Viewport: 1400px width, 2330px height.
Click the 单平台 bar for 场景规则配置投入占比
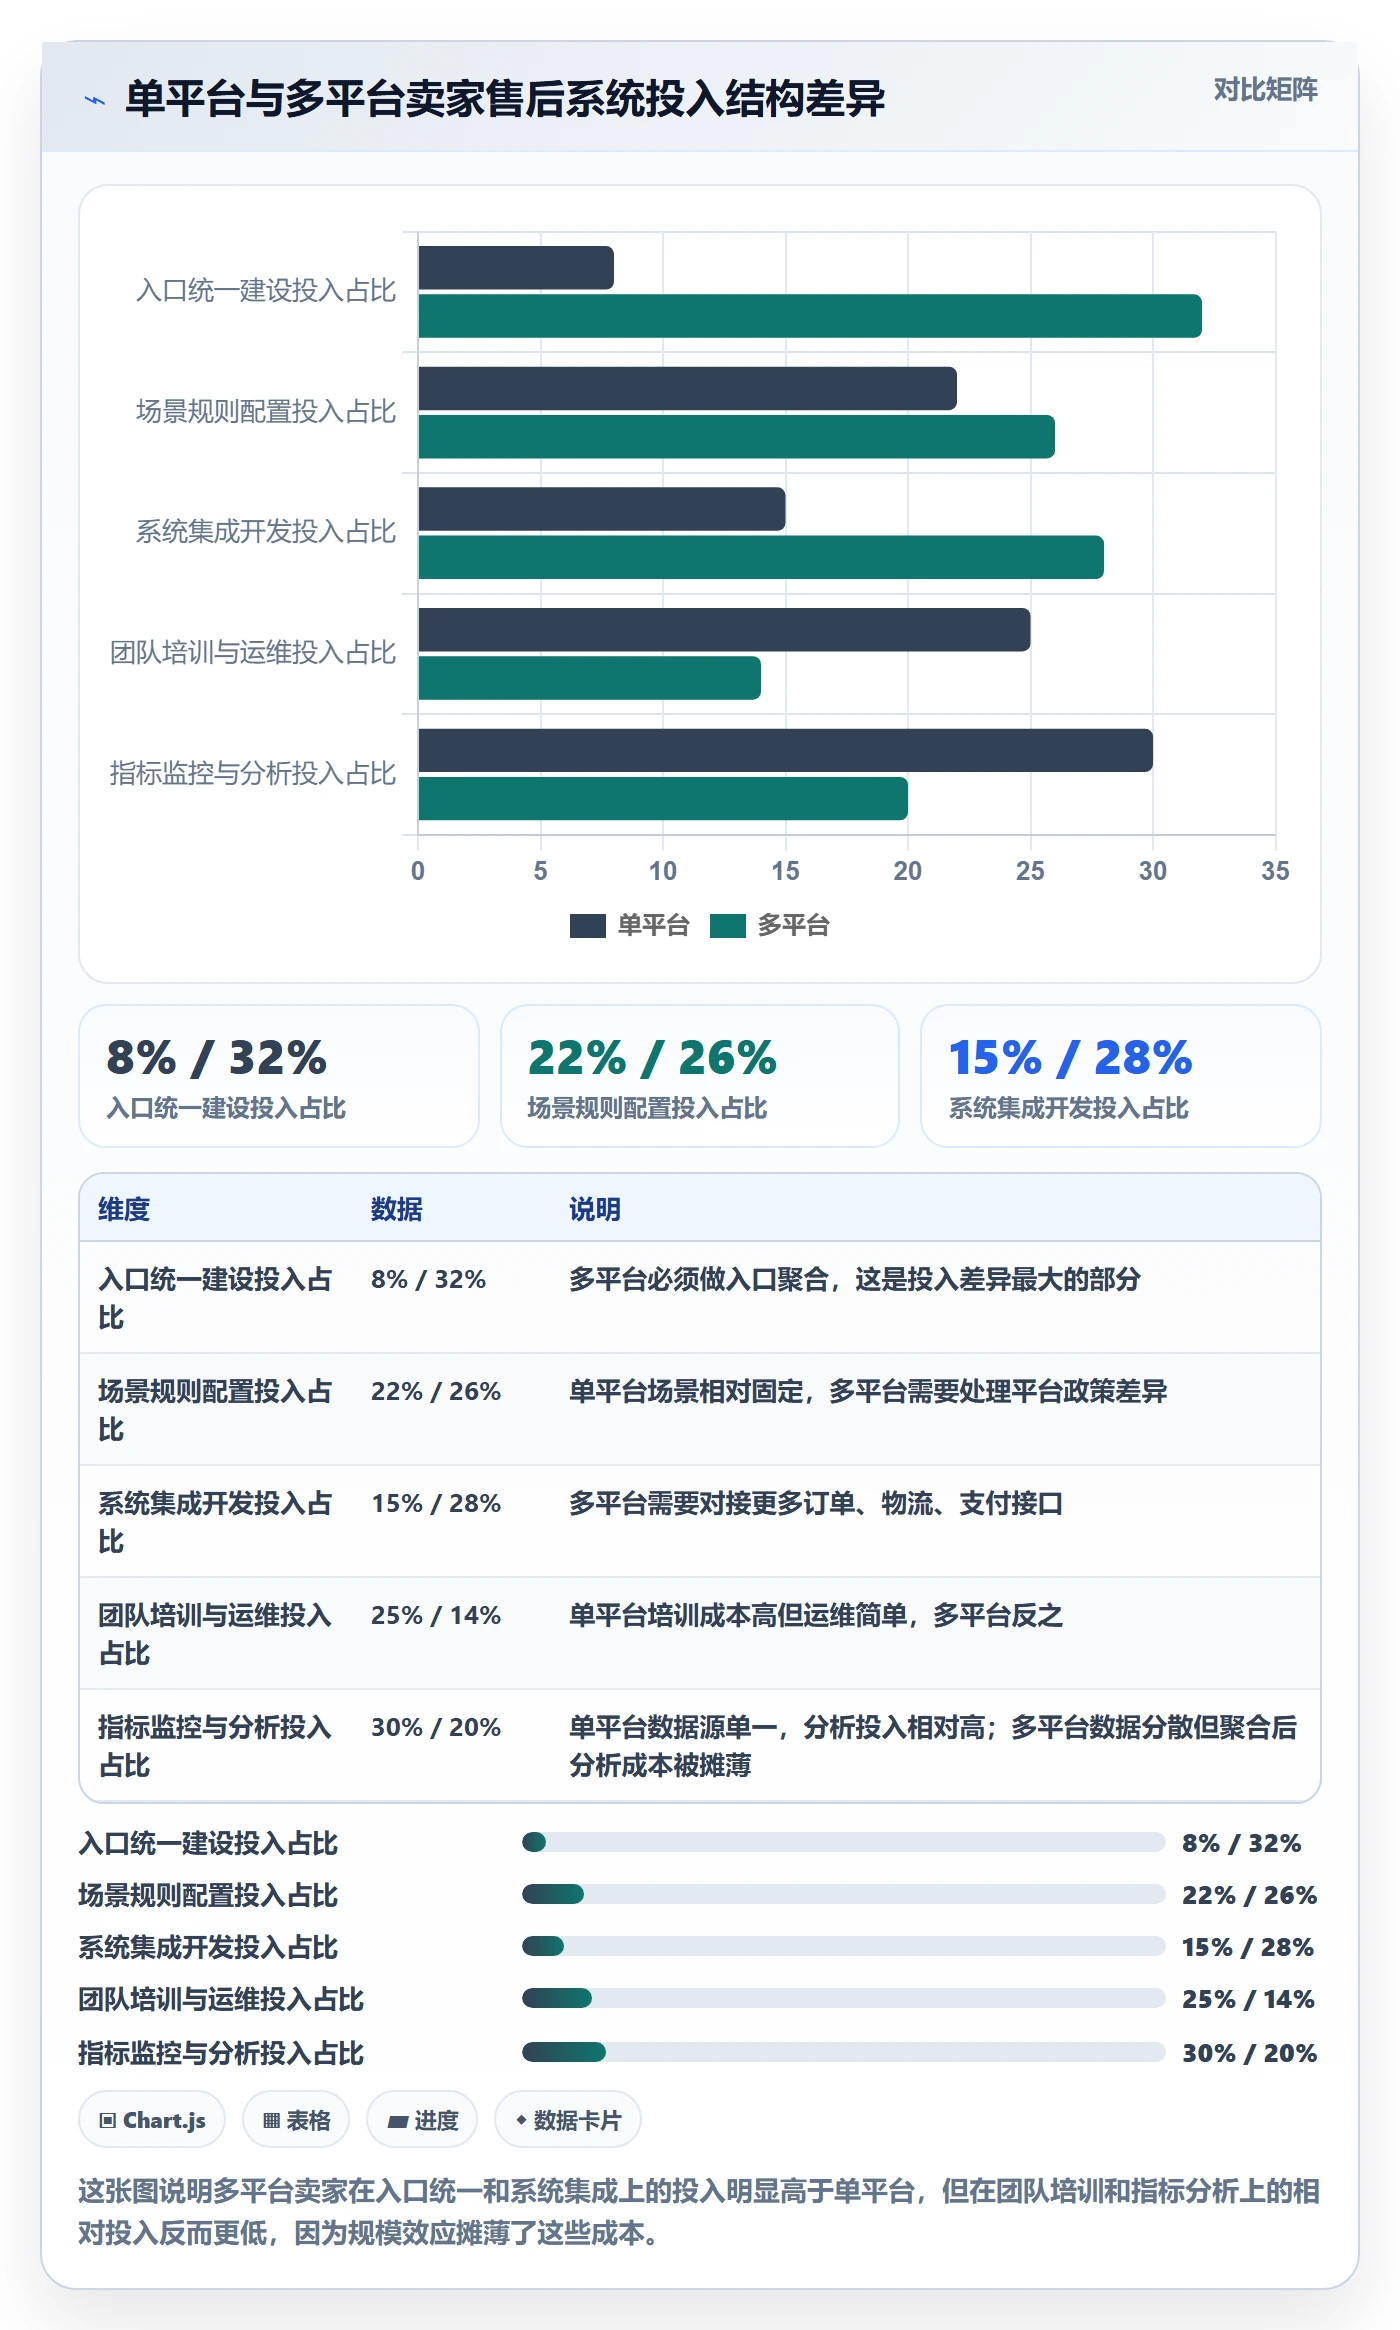688,388
